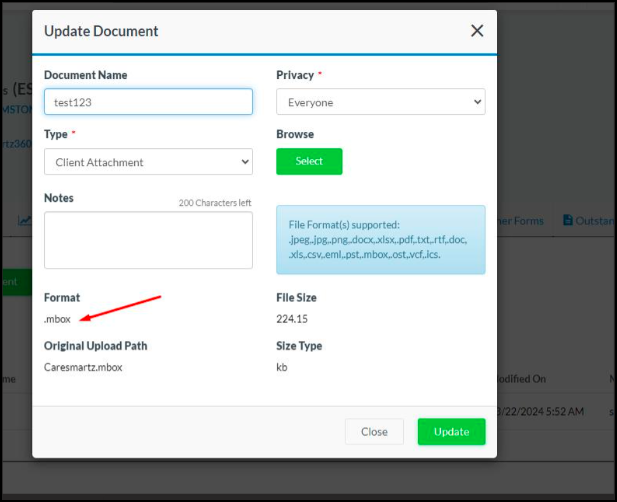This screenshot has width=617, height=502.
Task: Open the Privacy dropdown showing Everyone
Action: (380, 102)
